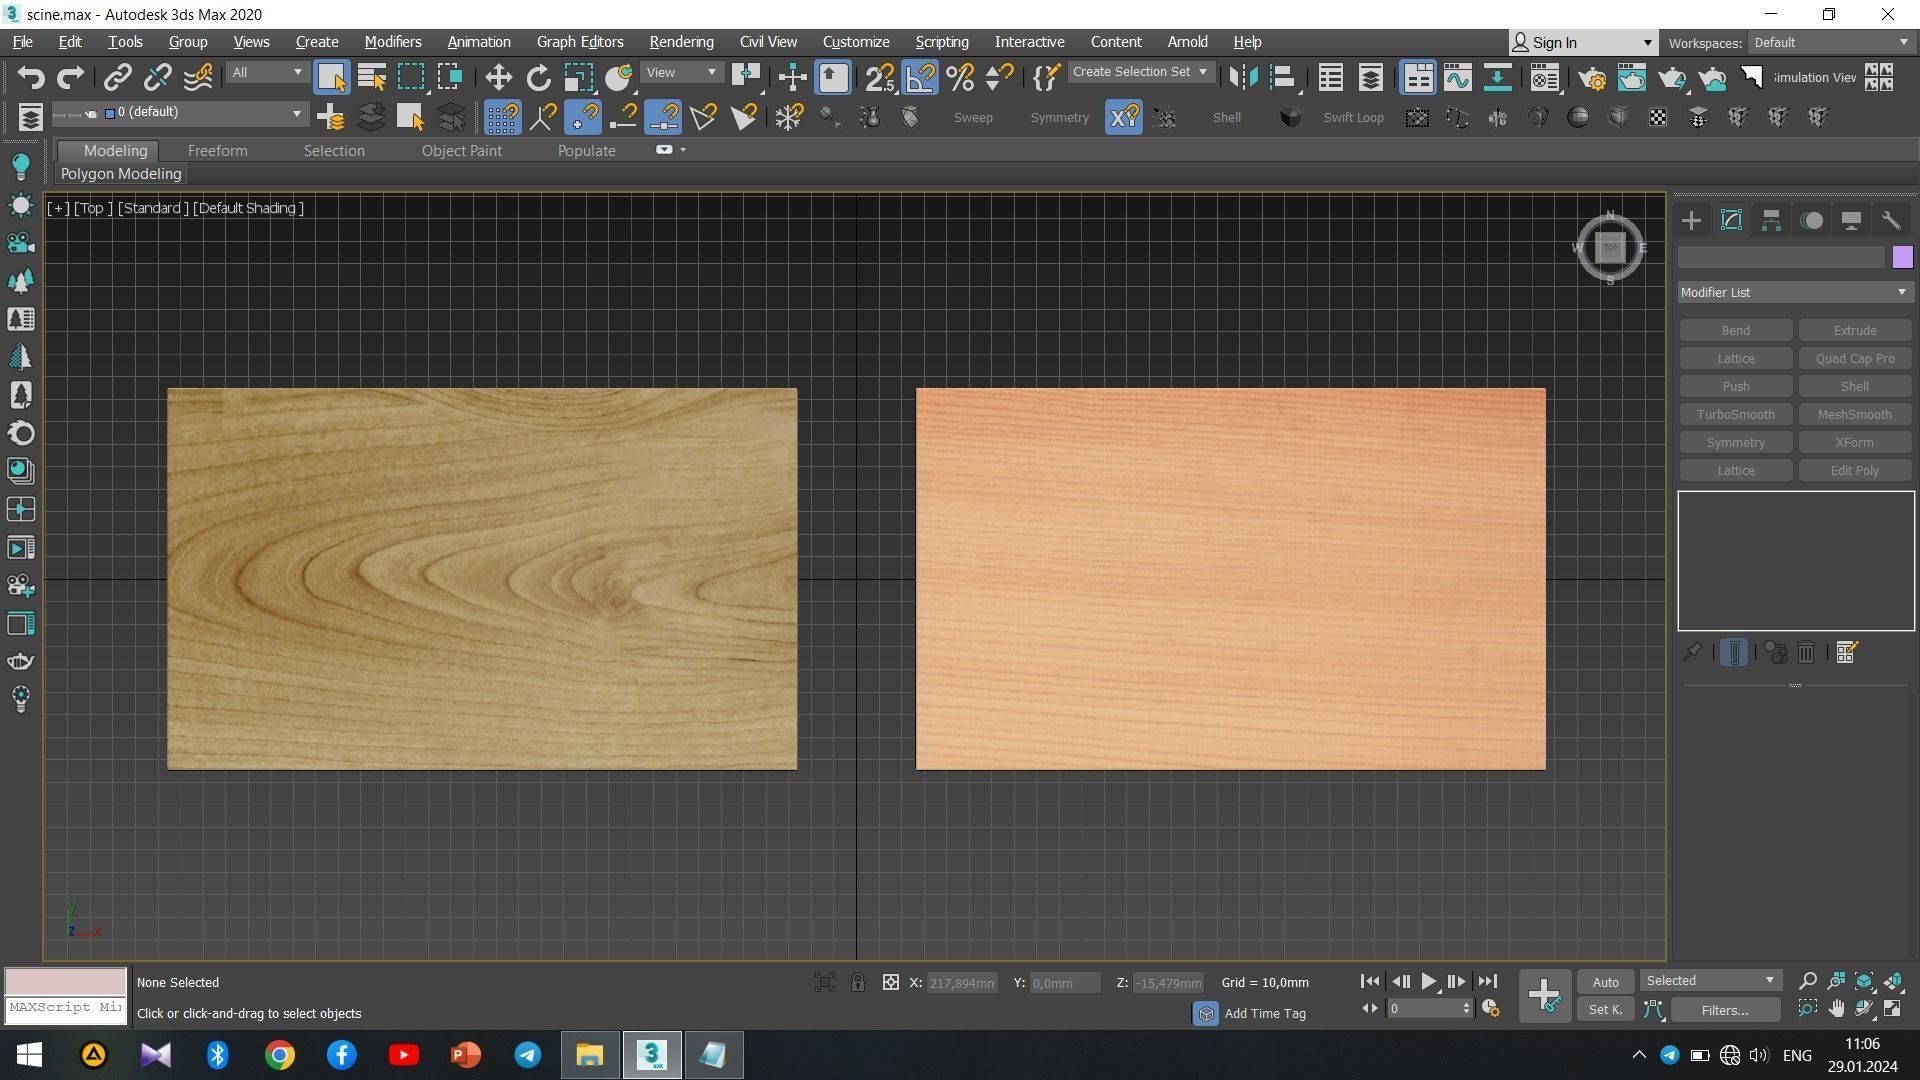This screenshot has height=1080, width=1920.
Task: Click the Edit Poly modifier button
Action: coord(1854,471)
